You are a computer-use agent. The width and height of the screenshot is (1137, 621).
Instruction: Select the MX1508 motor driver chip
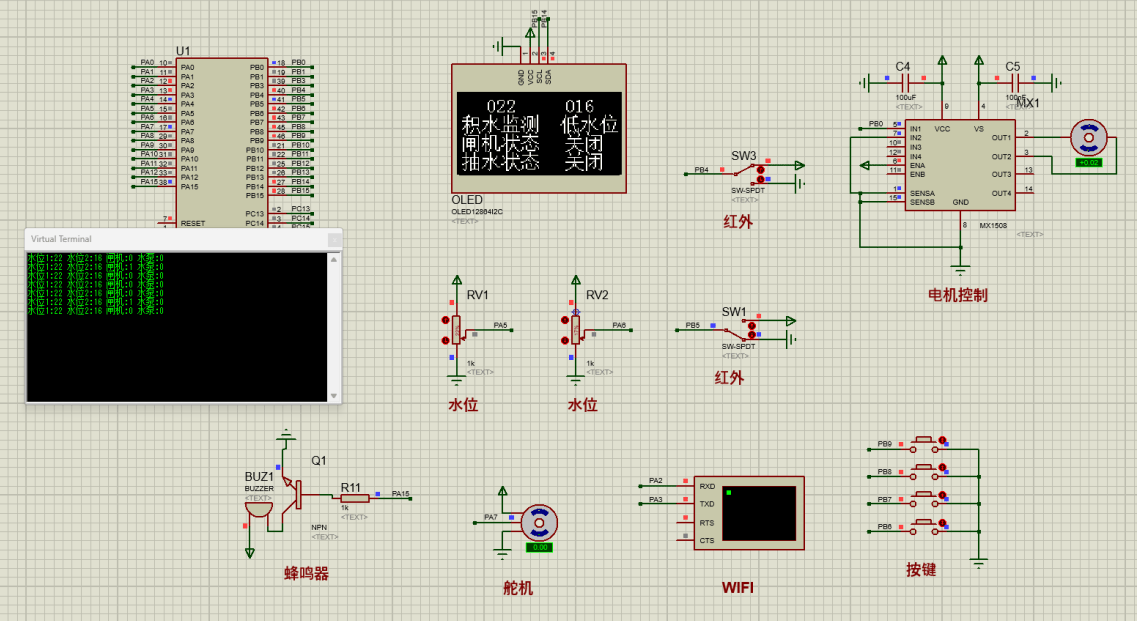(959, 165)
